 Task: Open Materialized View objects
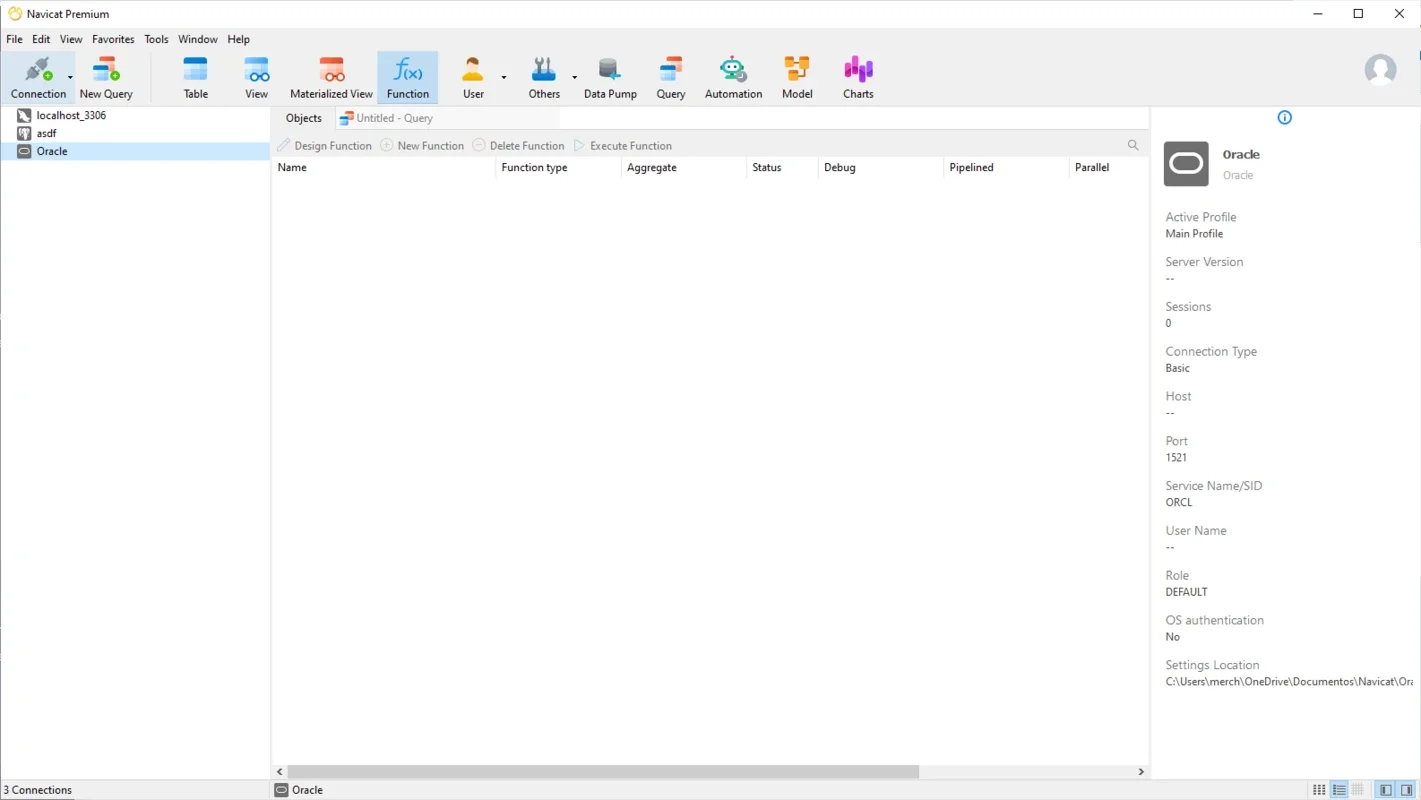coord(331,78)
